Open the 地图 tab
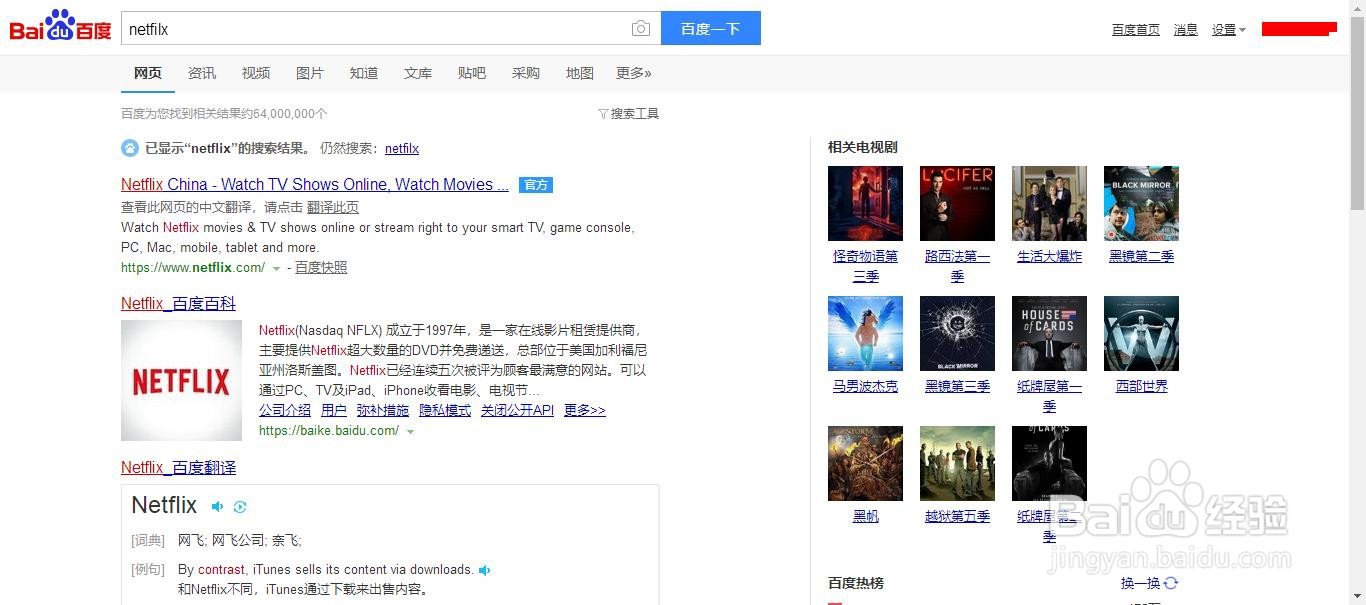 [x=580, y=73]
